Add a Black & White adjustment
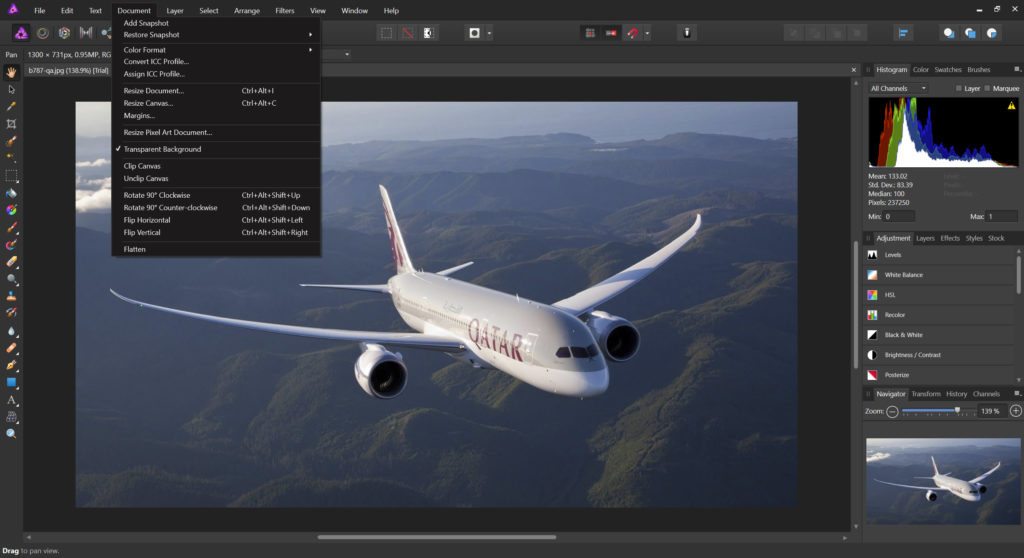The height and width of the screenshot is (558, 1024). coord(940,335)
